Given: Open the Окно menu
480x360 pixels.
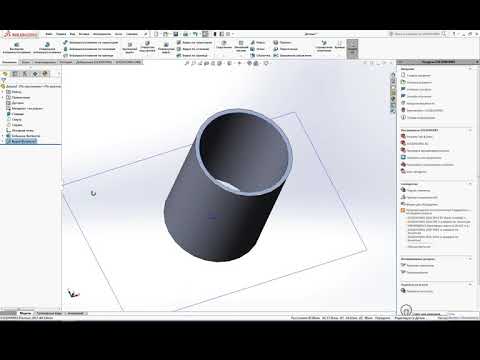Looking at the screenshot, I should tap(119, 34).
